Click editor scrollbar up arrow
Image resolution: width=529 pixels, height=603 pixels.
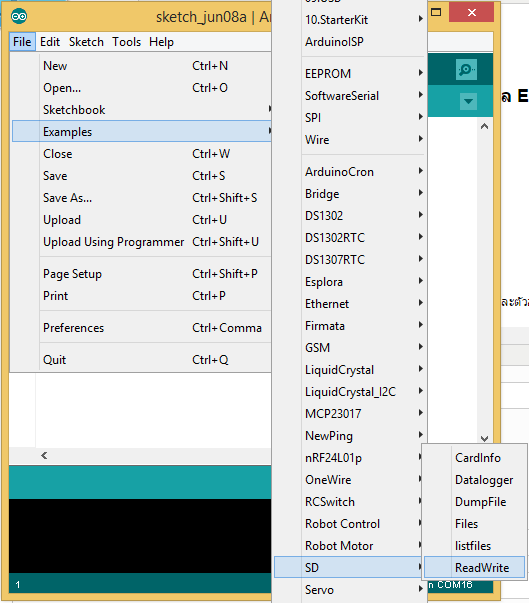(x=484, y=126)
